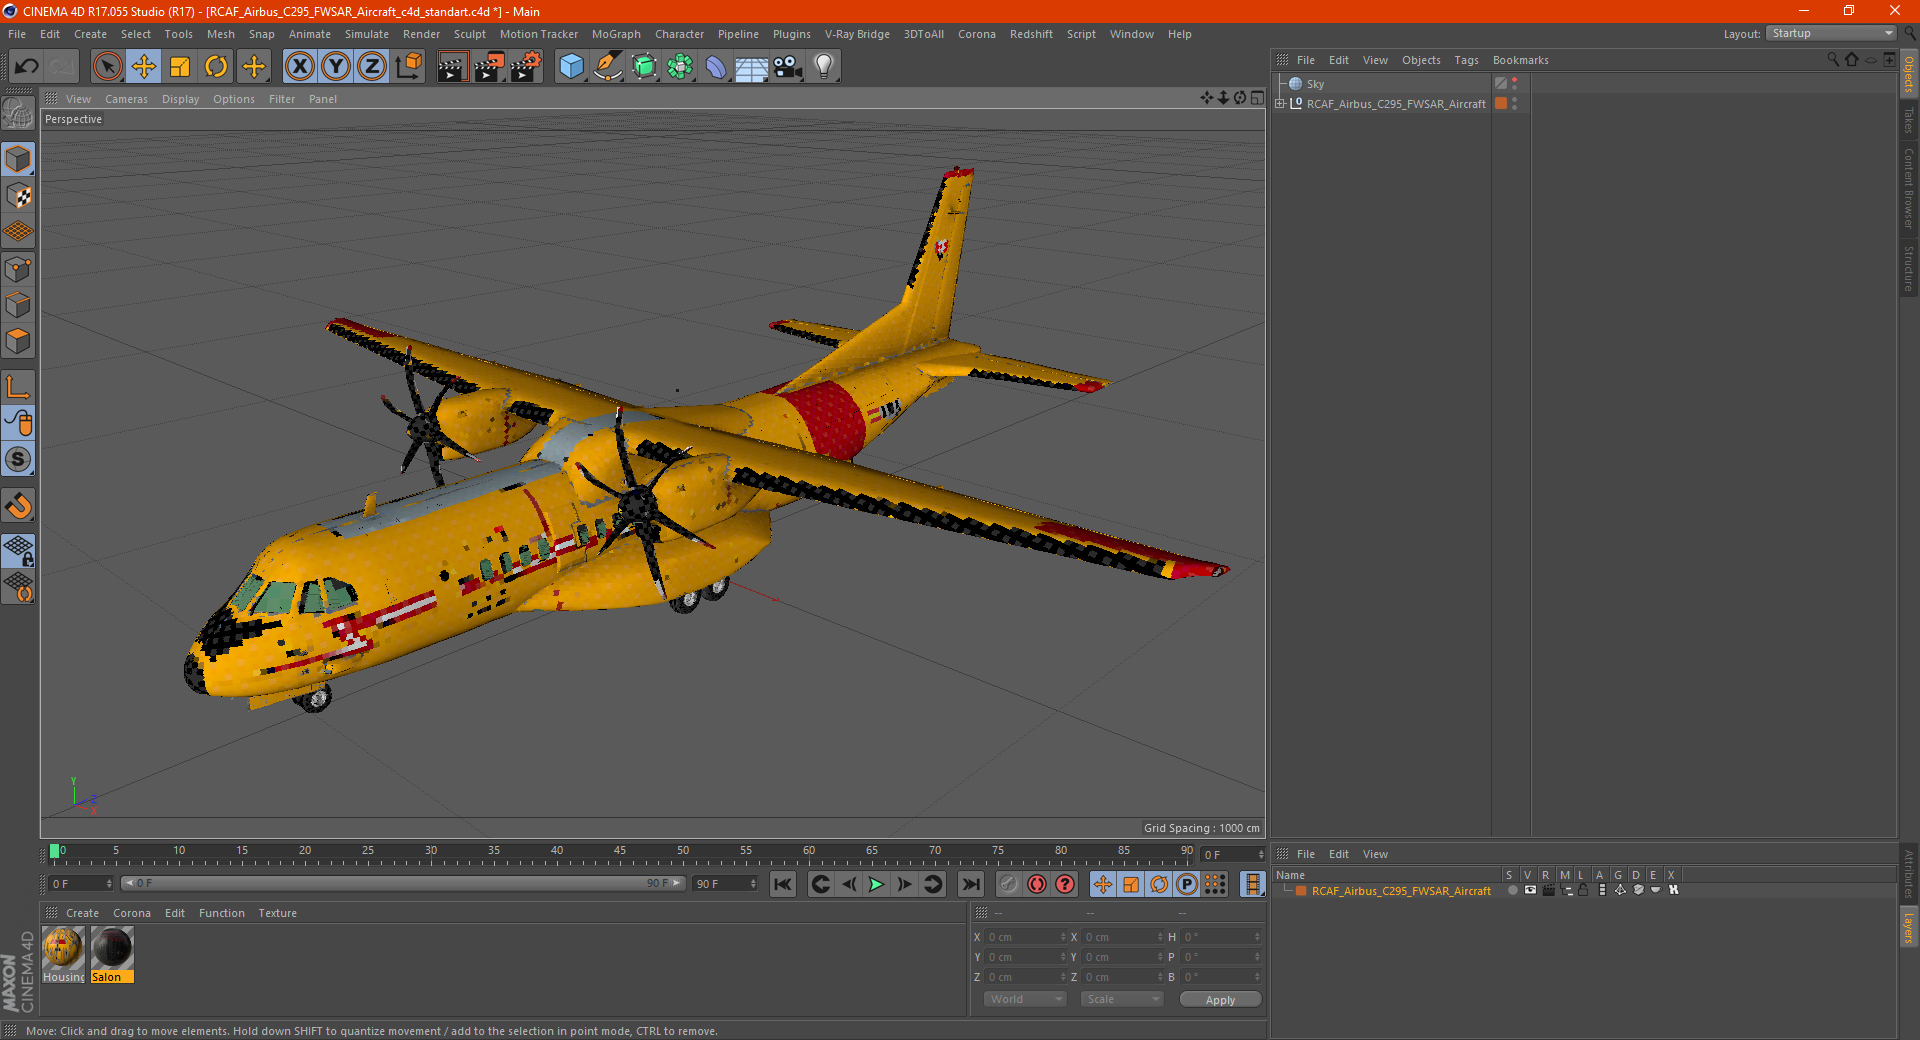Open material manager Function menu
Screen dimensions: 1920x1040
[x=221, y=913]
